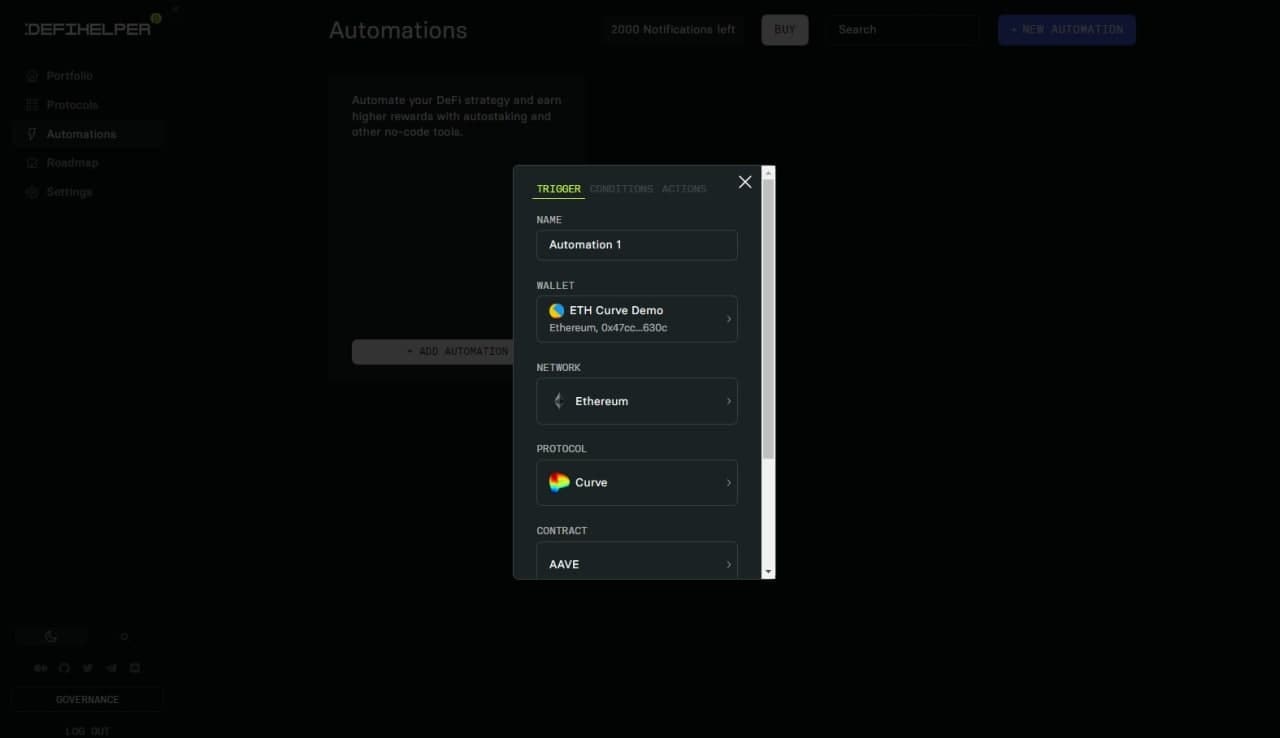Click the dialog vertical scrollbar thumb

[x=768, y=320]
